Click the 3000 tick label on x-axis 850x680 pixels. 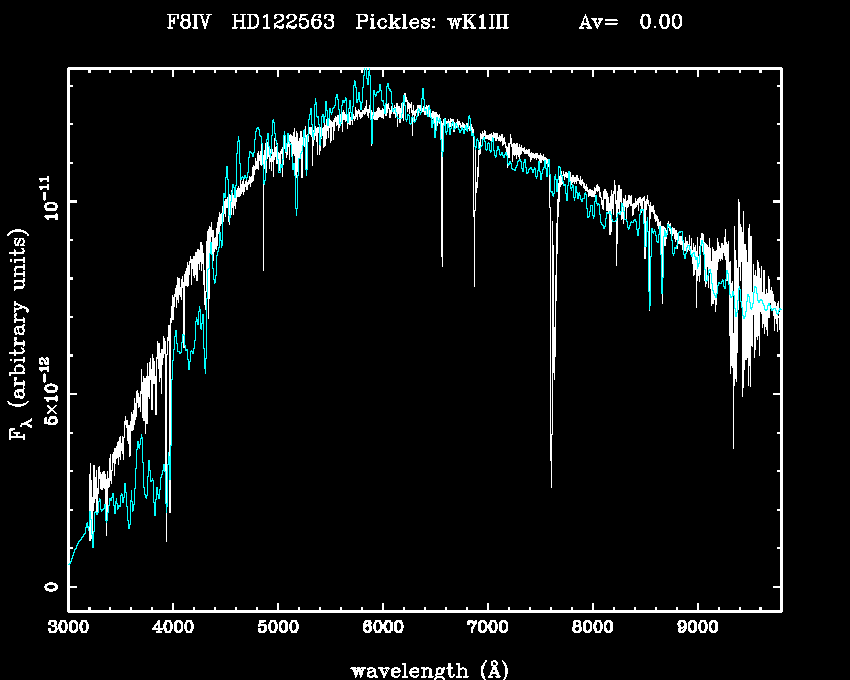click(x=68, y=629)
